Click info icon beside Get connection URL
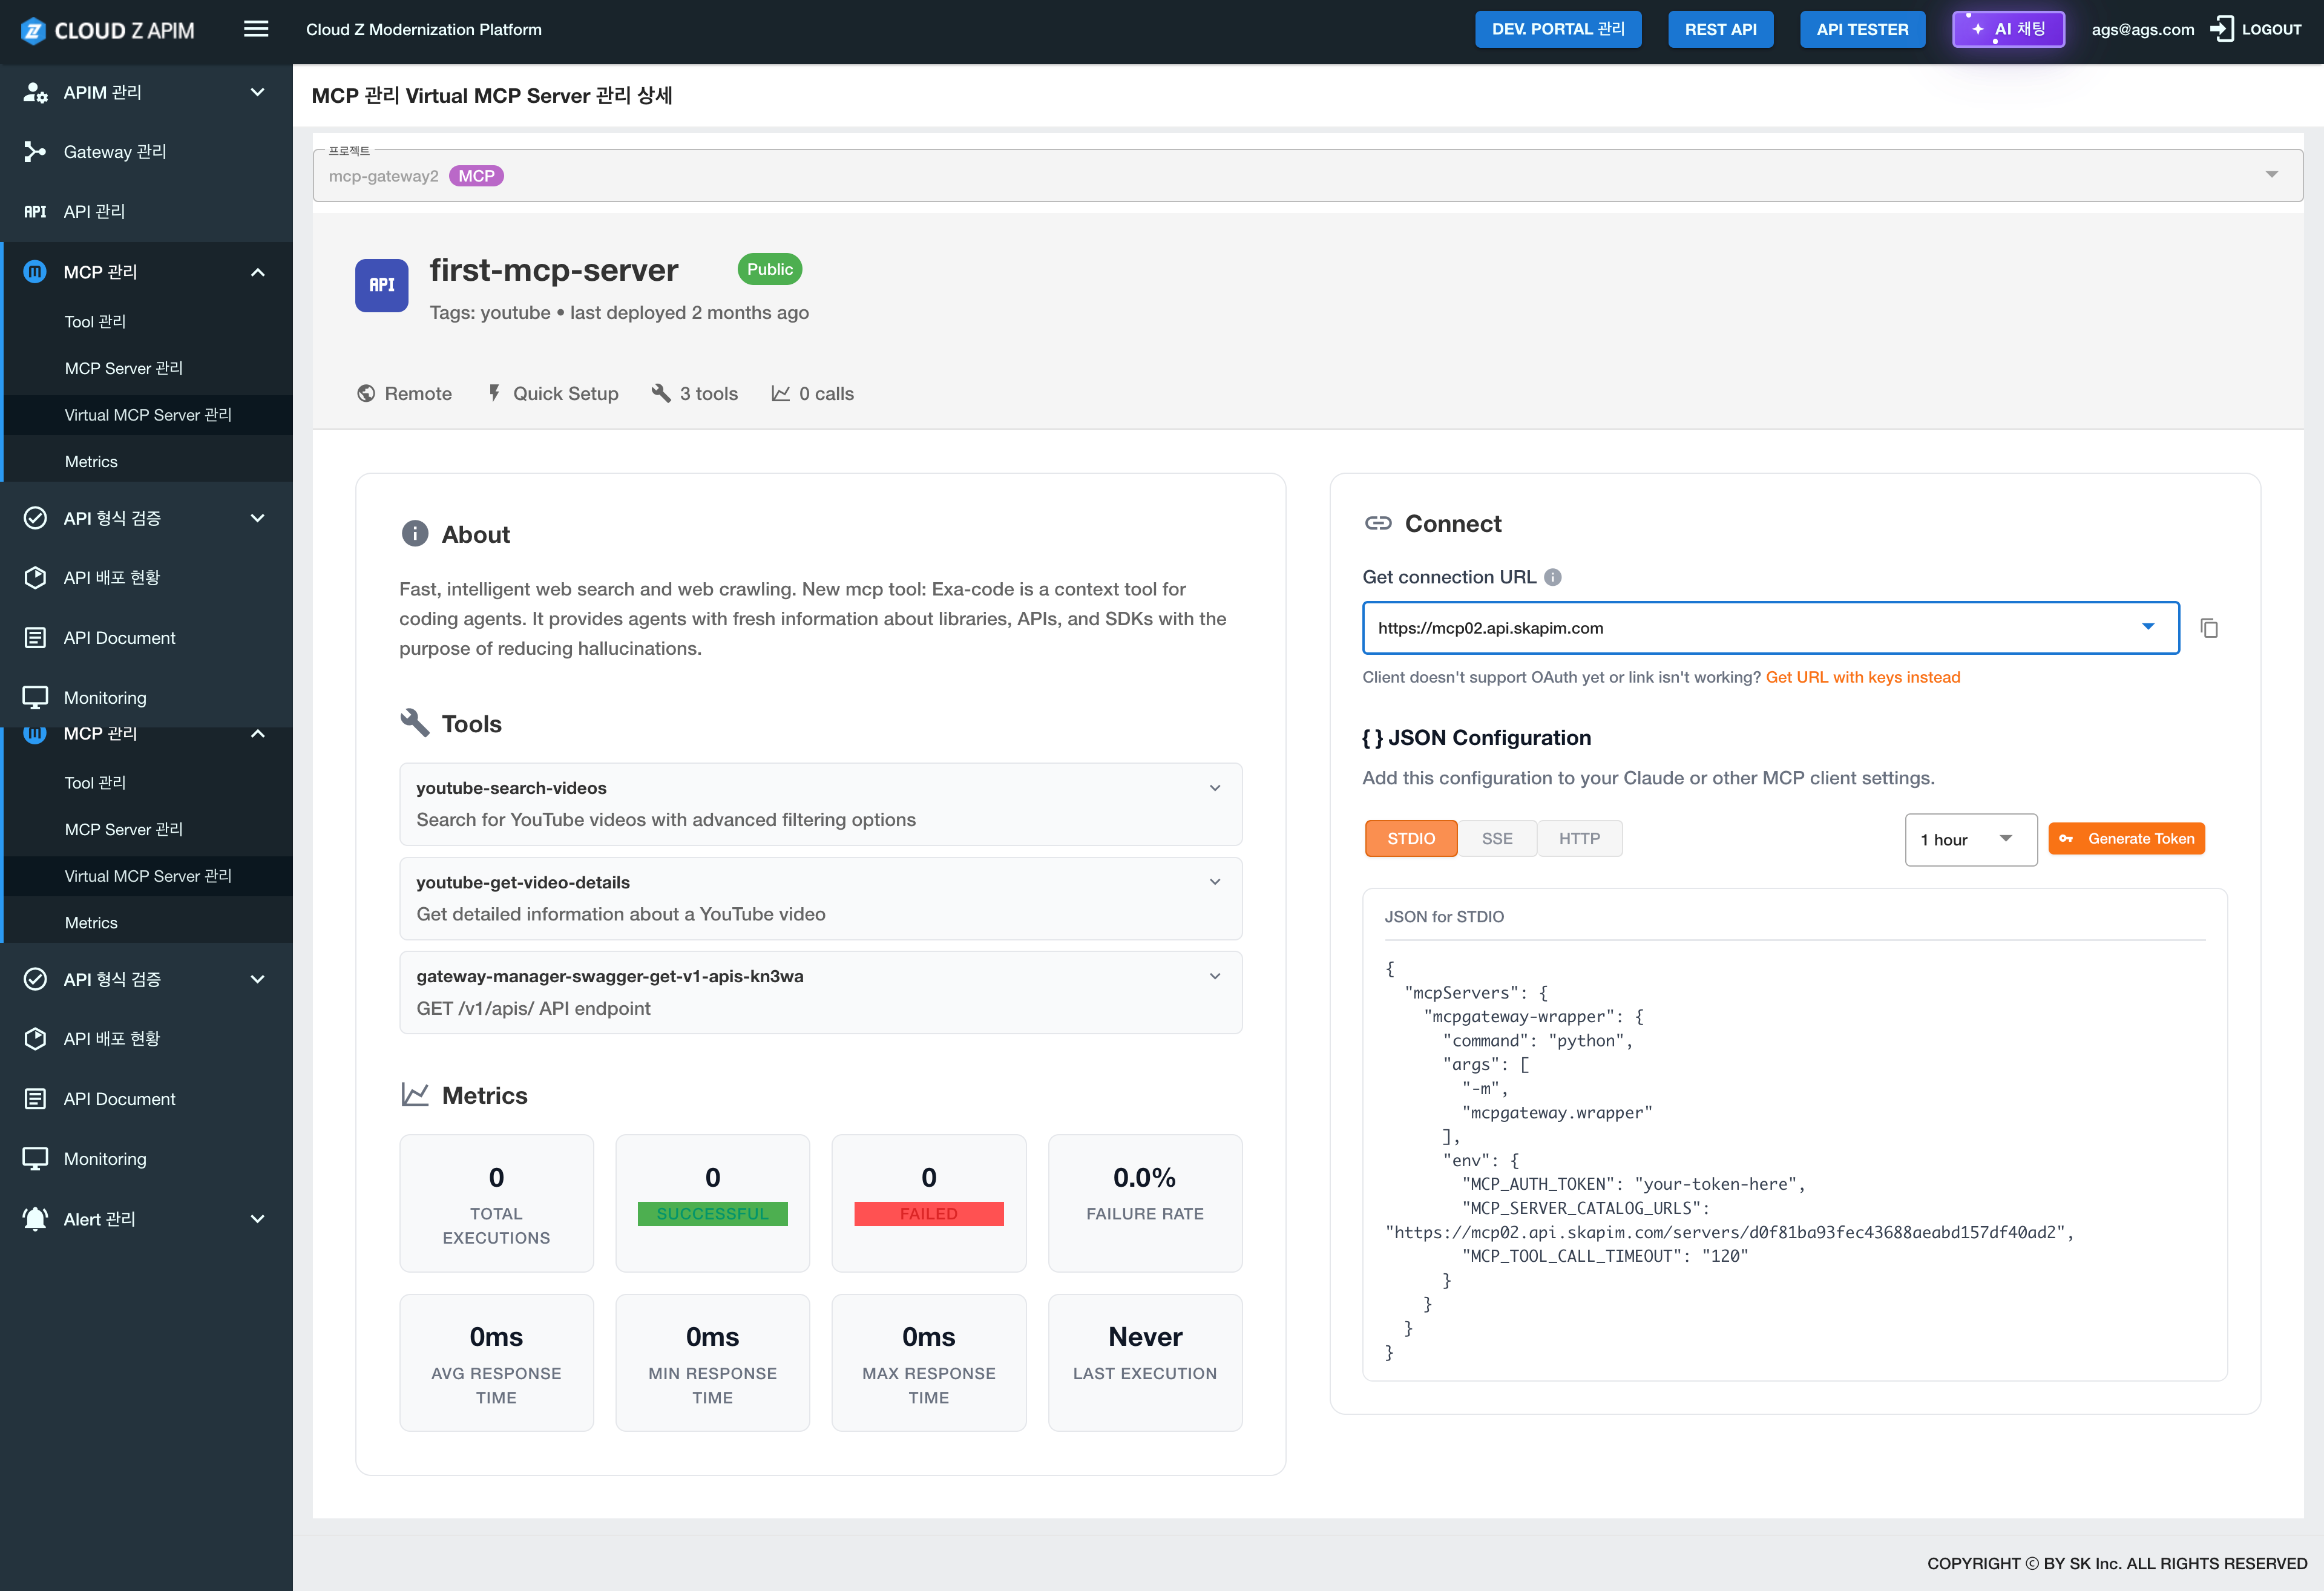The height and width of the screenshot is (1591, 2324). click(1553, 577)
